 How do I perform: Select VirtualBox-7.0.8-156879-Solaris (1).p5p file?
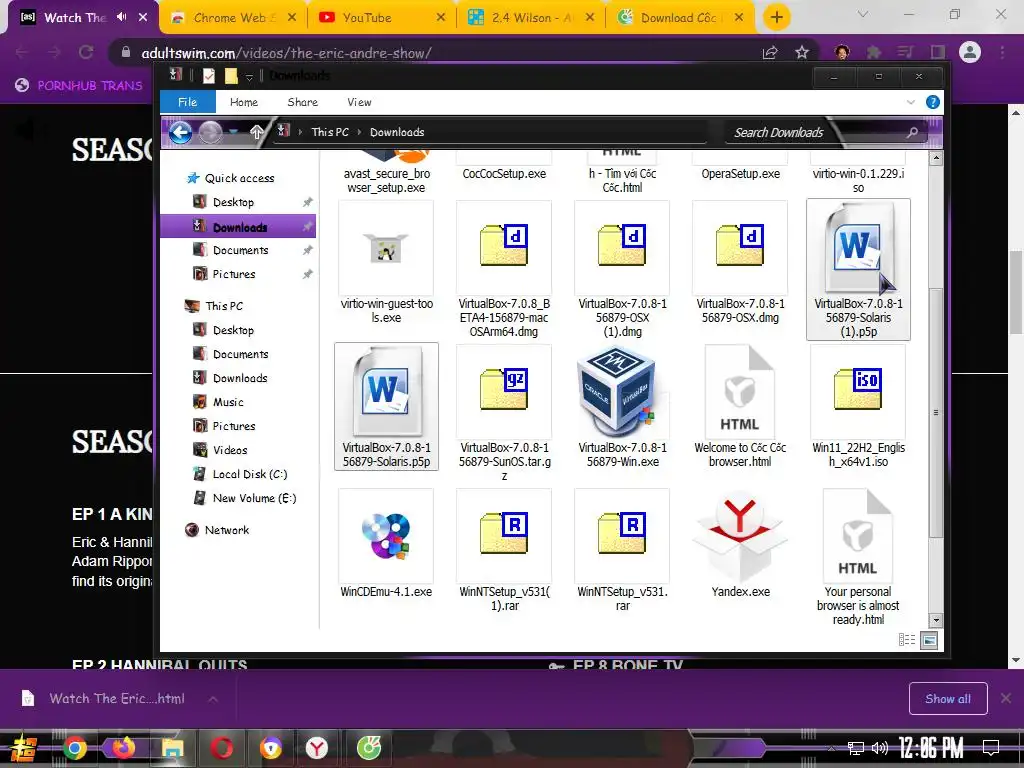(x=858, y=269)
